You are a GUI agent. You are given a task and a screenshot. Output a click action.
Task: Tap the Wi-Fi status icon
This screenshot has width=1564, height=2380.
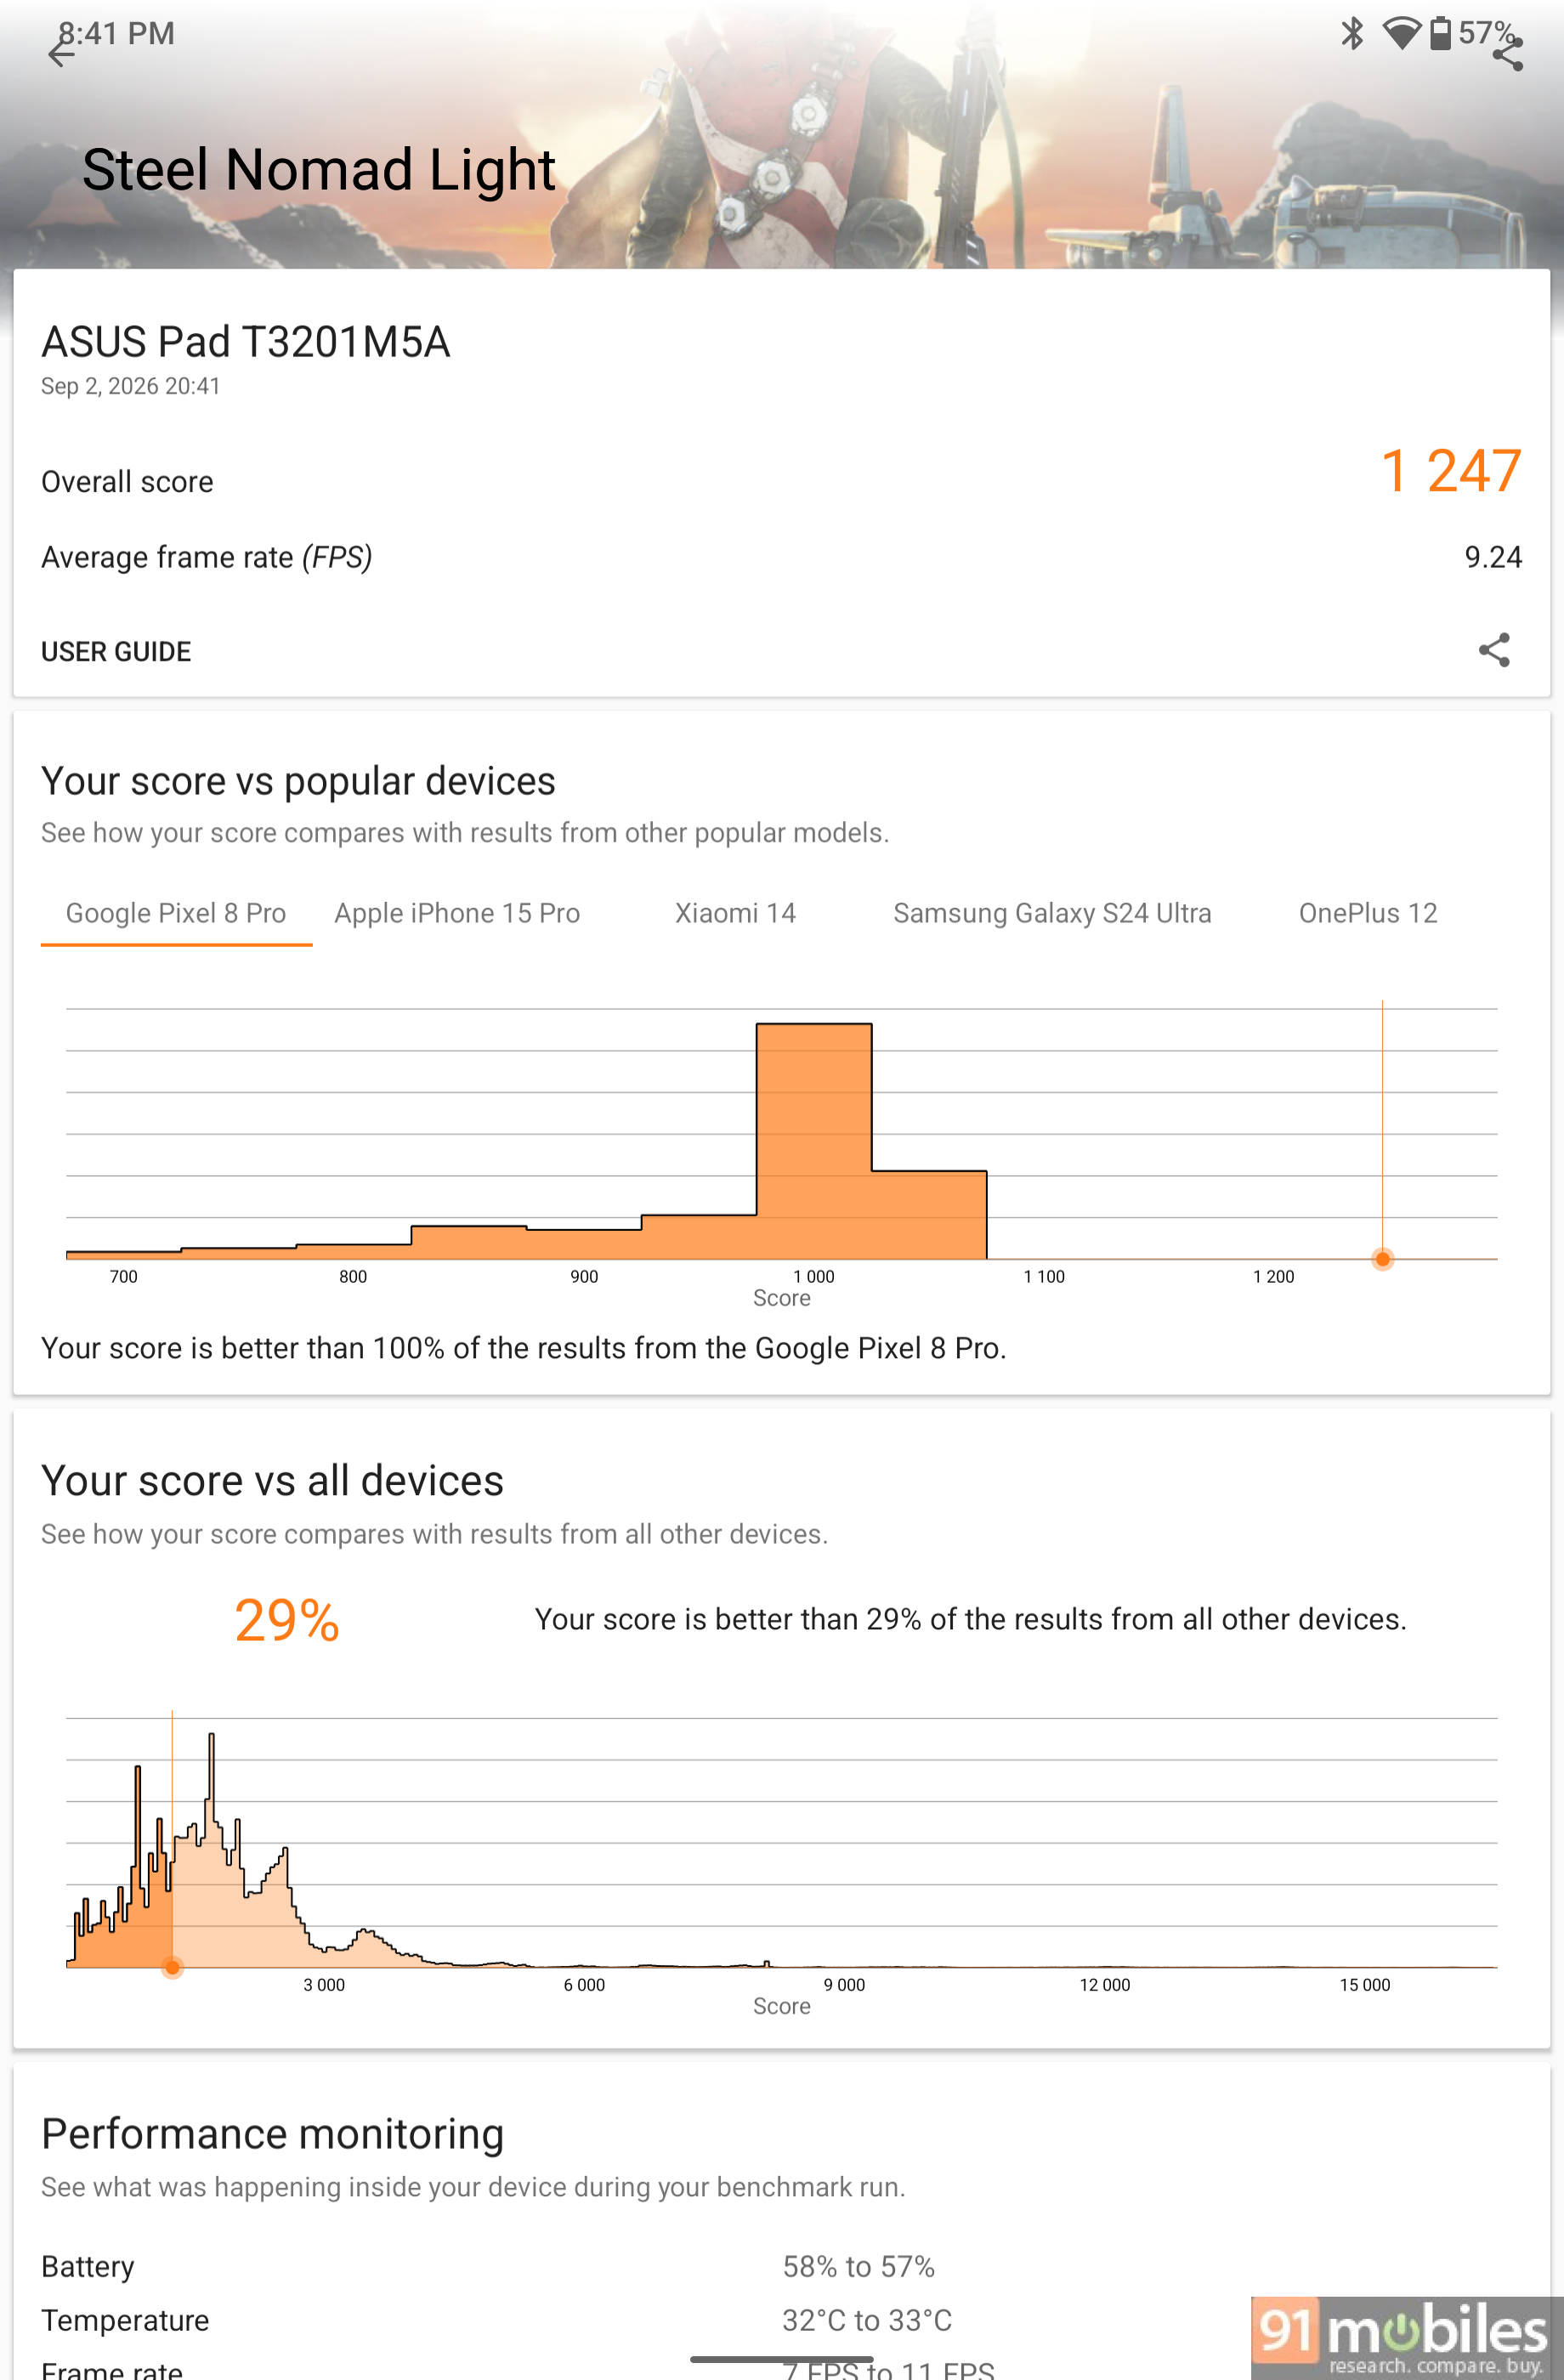(x=1401, y=33)
